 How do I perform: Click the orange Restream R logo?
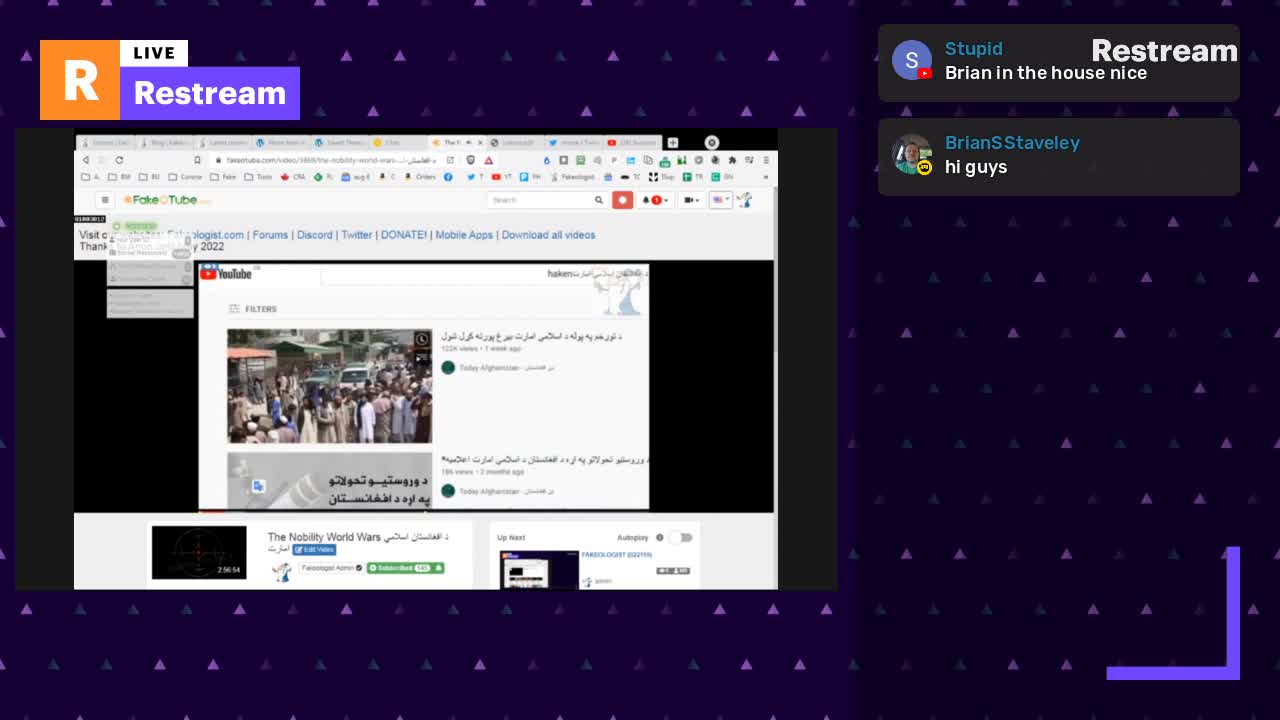point(80,80)
